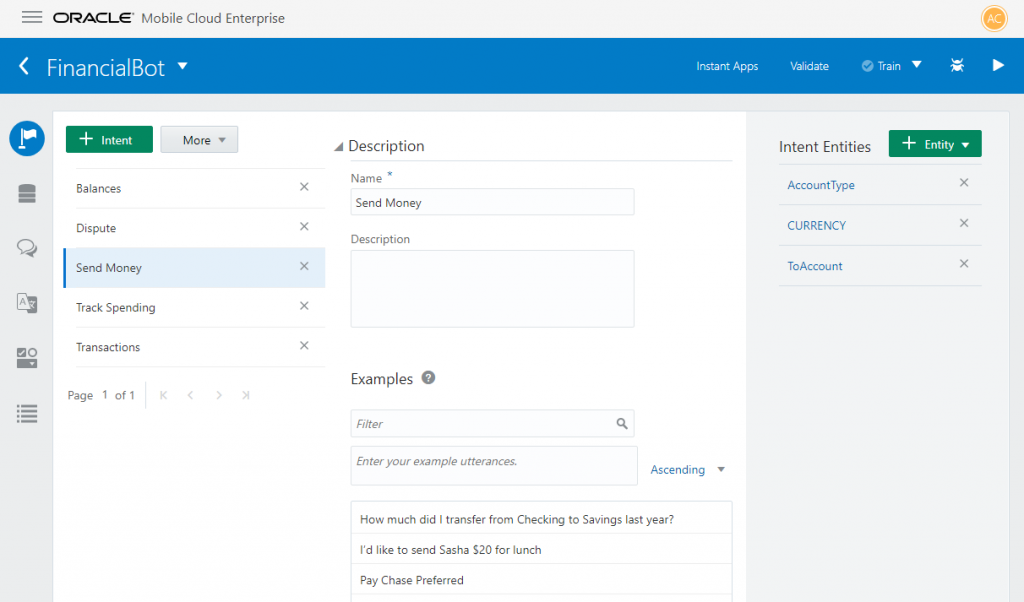Viewport: 1024px width, 602px height.
Task: Open the ToAccount entity link
Action: (815, 266)
